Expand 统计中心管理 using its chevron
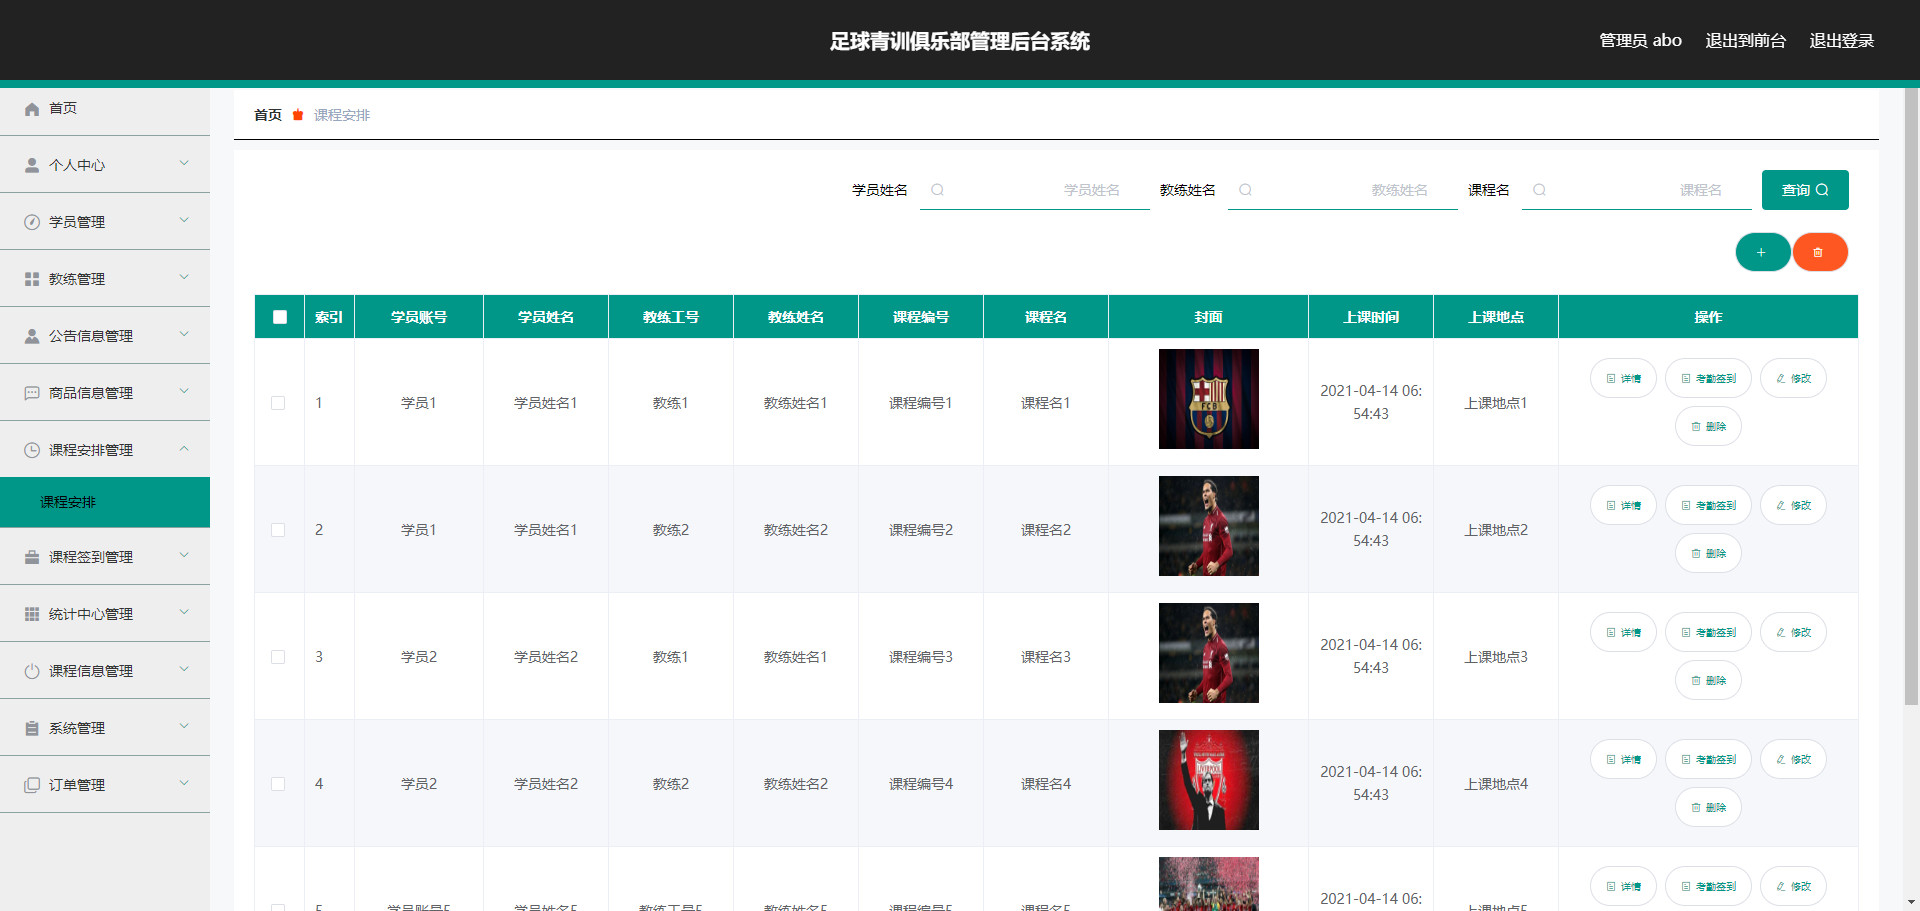This screenshot has width=1920, height=911. 184,612
